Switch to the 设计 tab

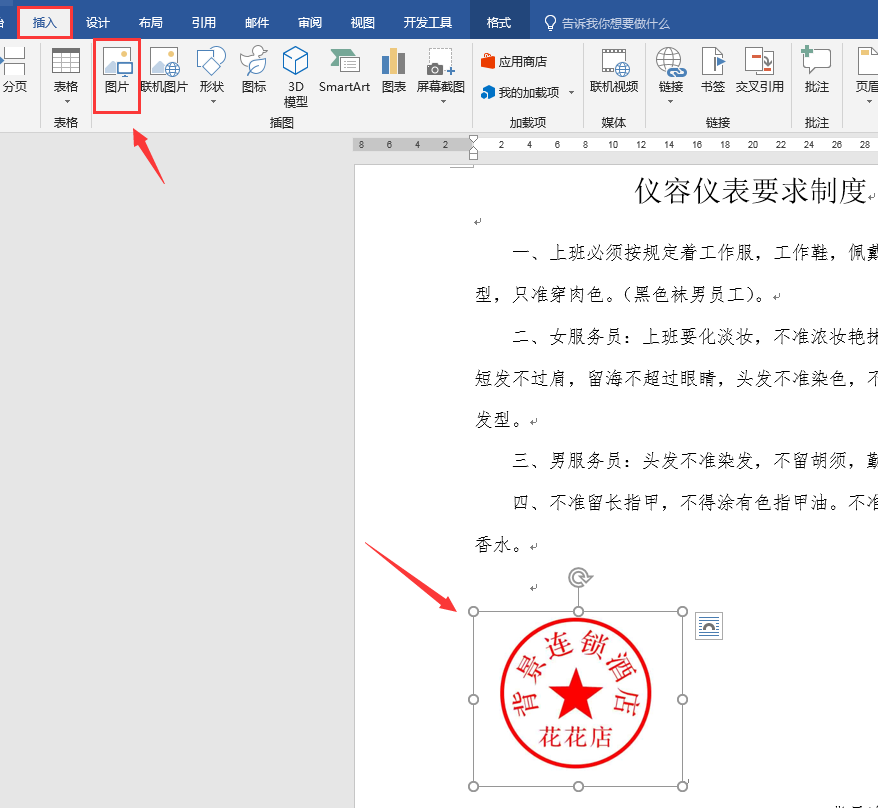(x=97, y=23)
